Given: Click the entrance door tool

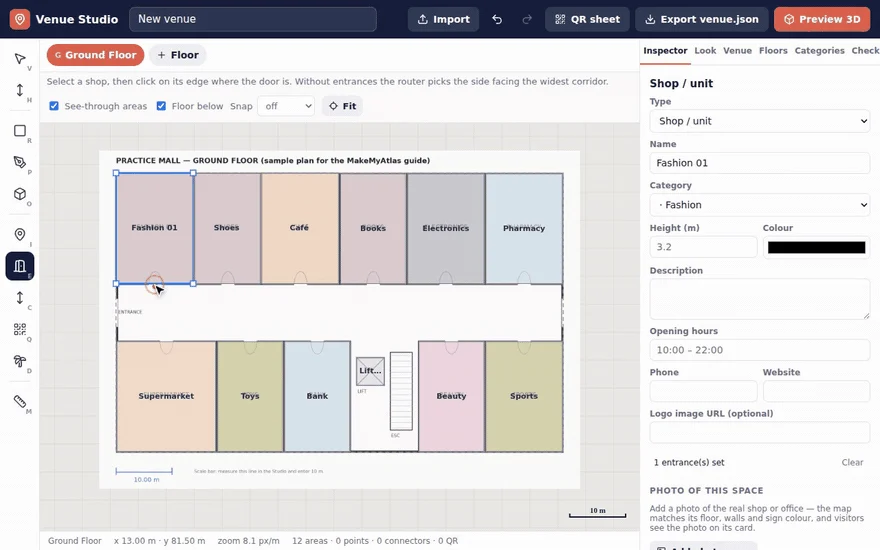Looking at the screenshot, I should 20,266.
